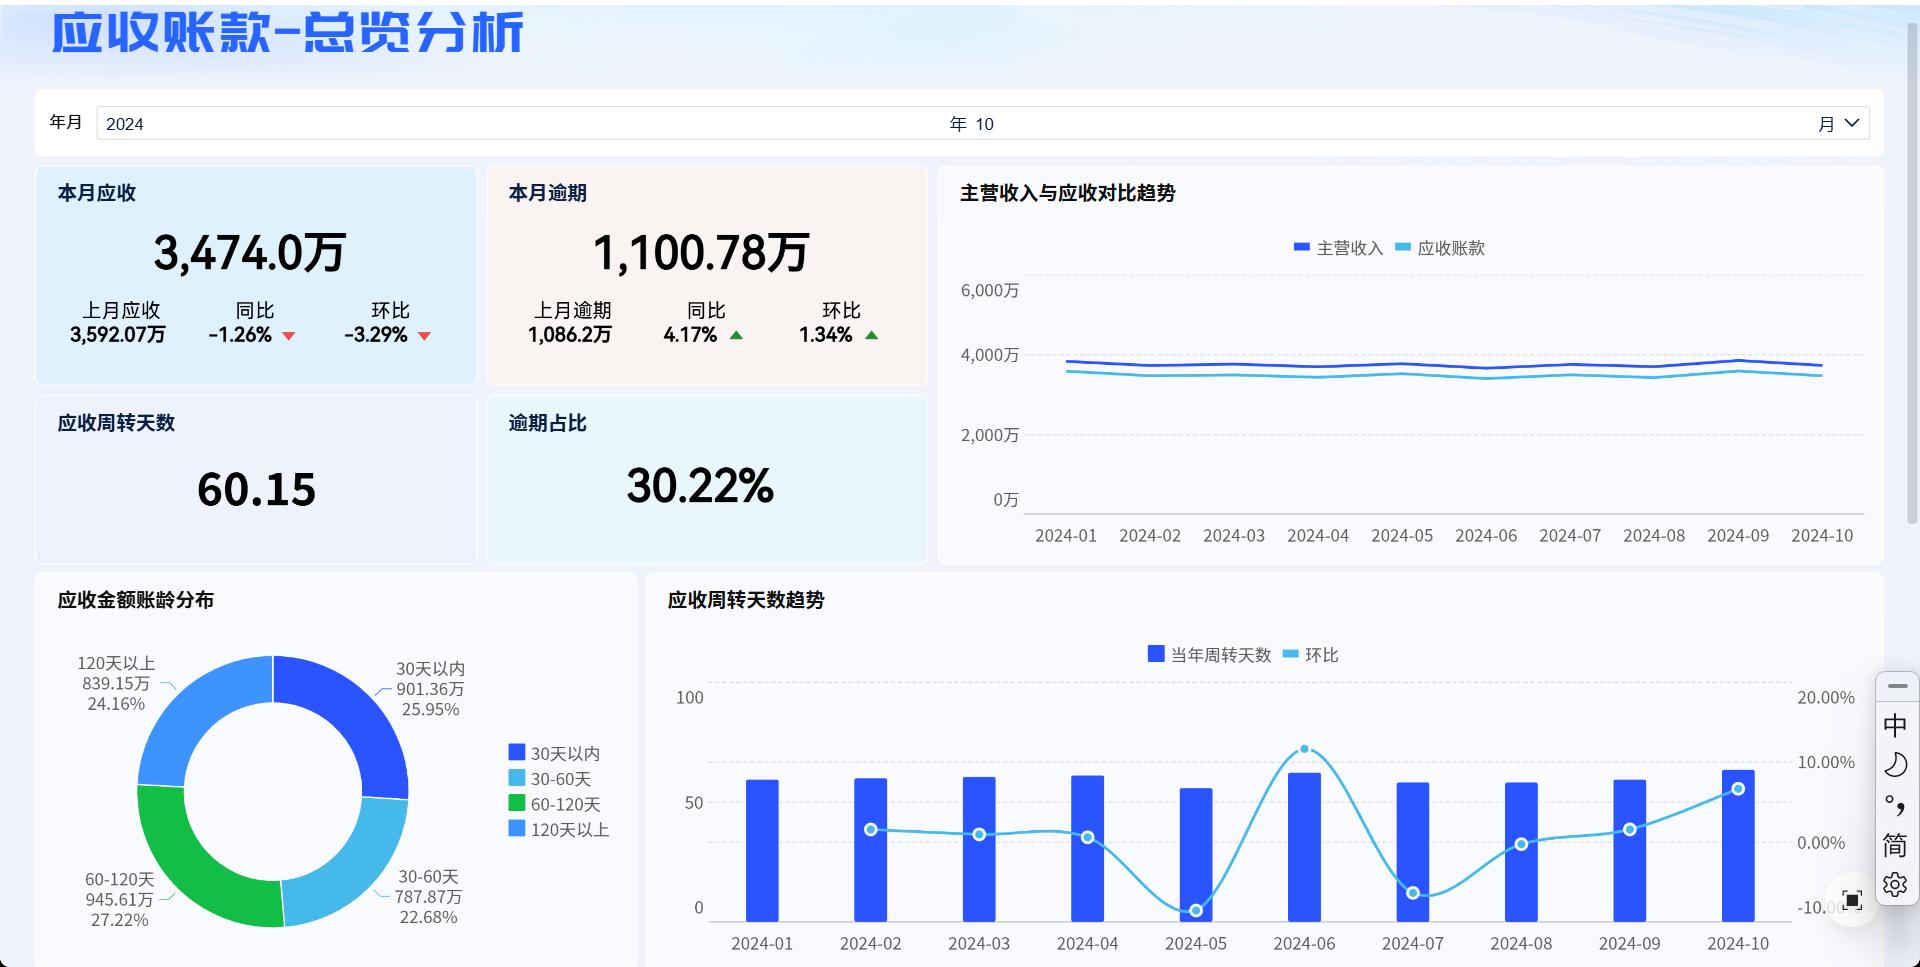This screenshot has height=967, width=1920.
Task: Click the 120天以上 legend entry
Action: tap(558, 829)
